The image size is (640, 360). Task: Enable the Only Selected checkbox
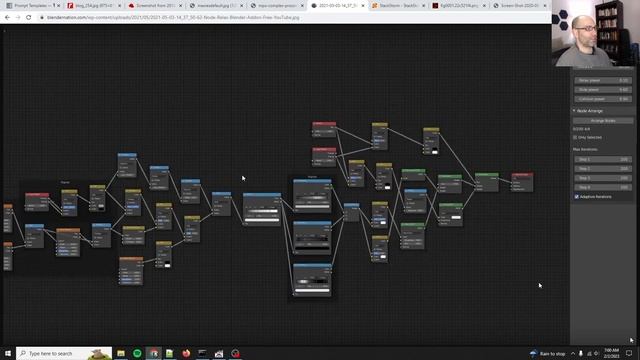click(576, 138)
